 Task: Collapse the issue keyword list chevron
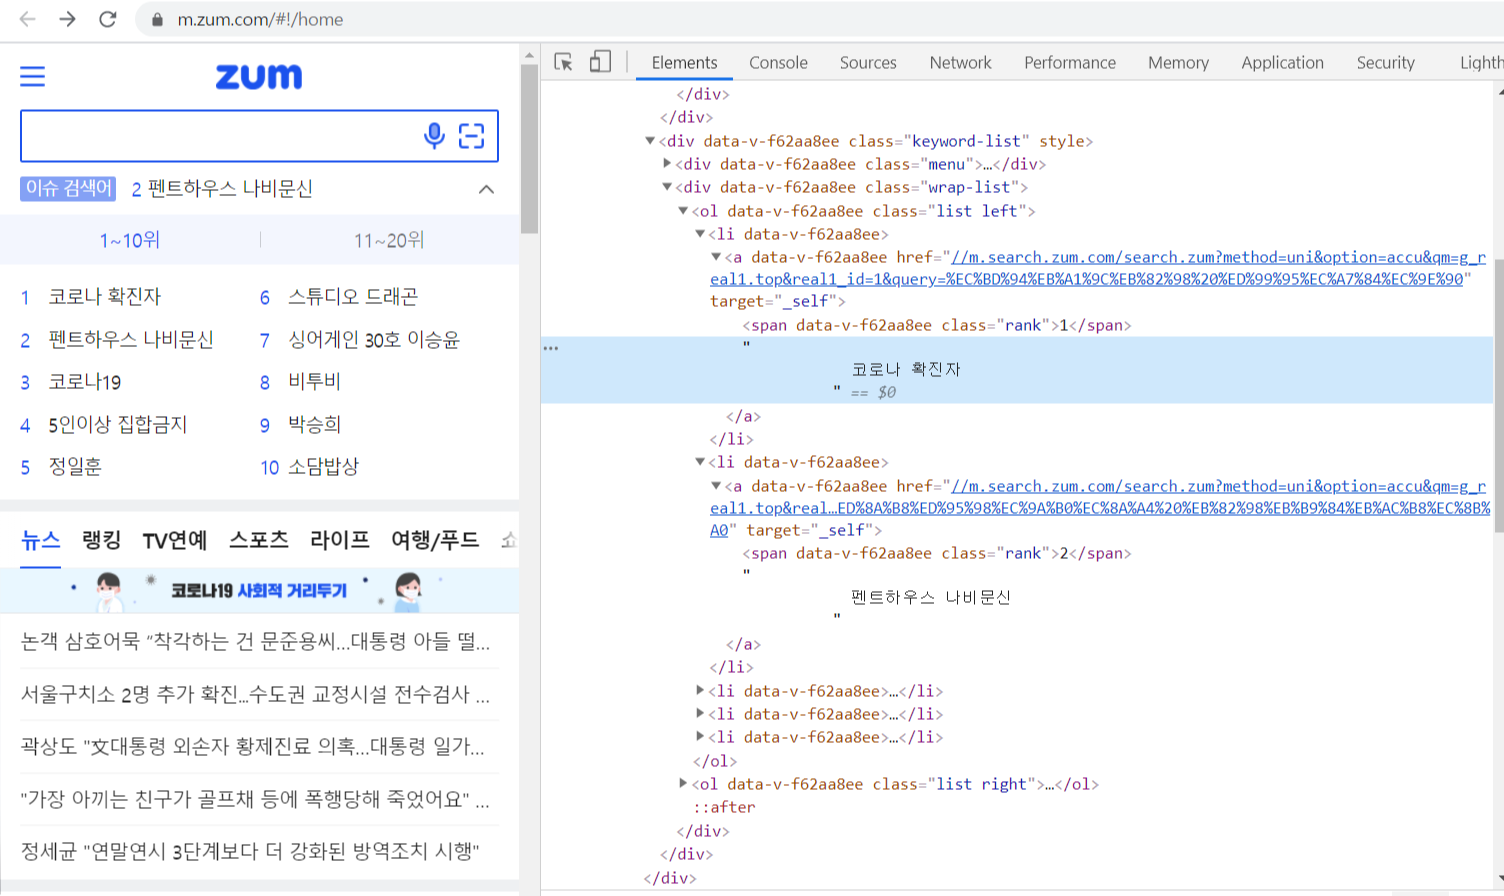point(486,189)
